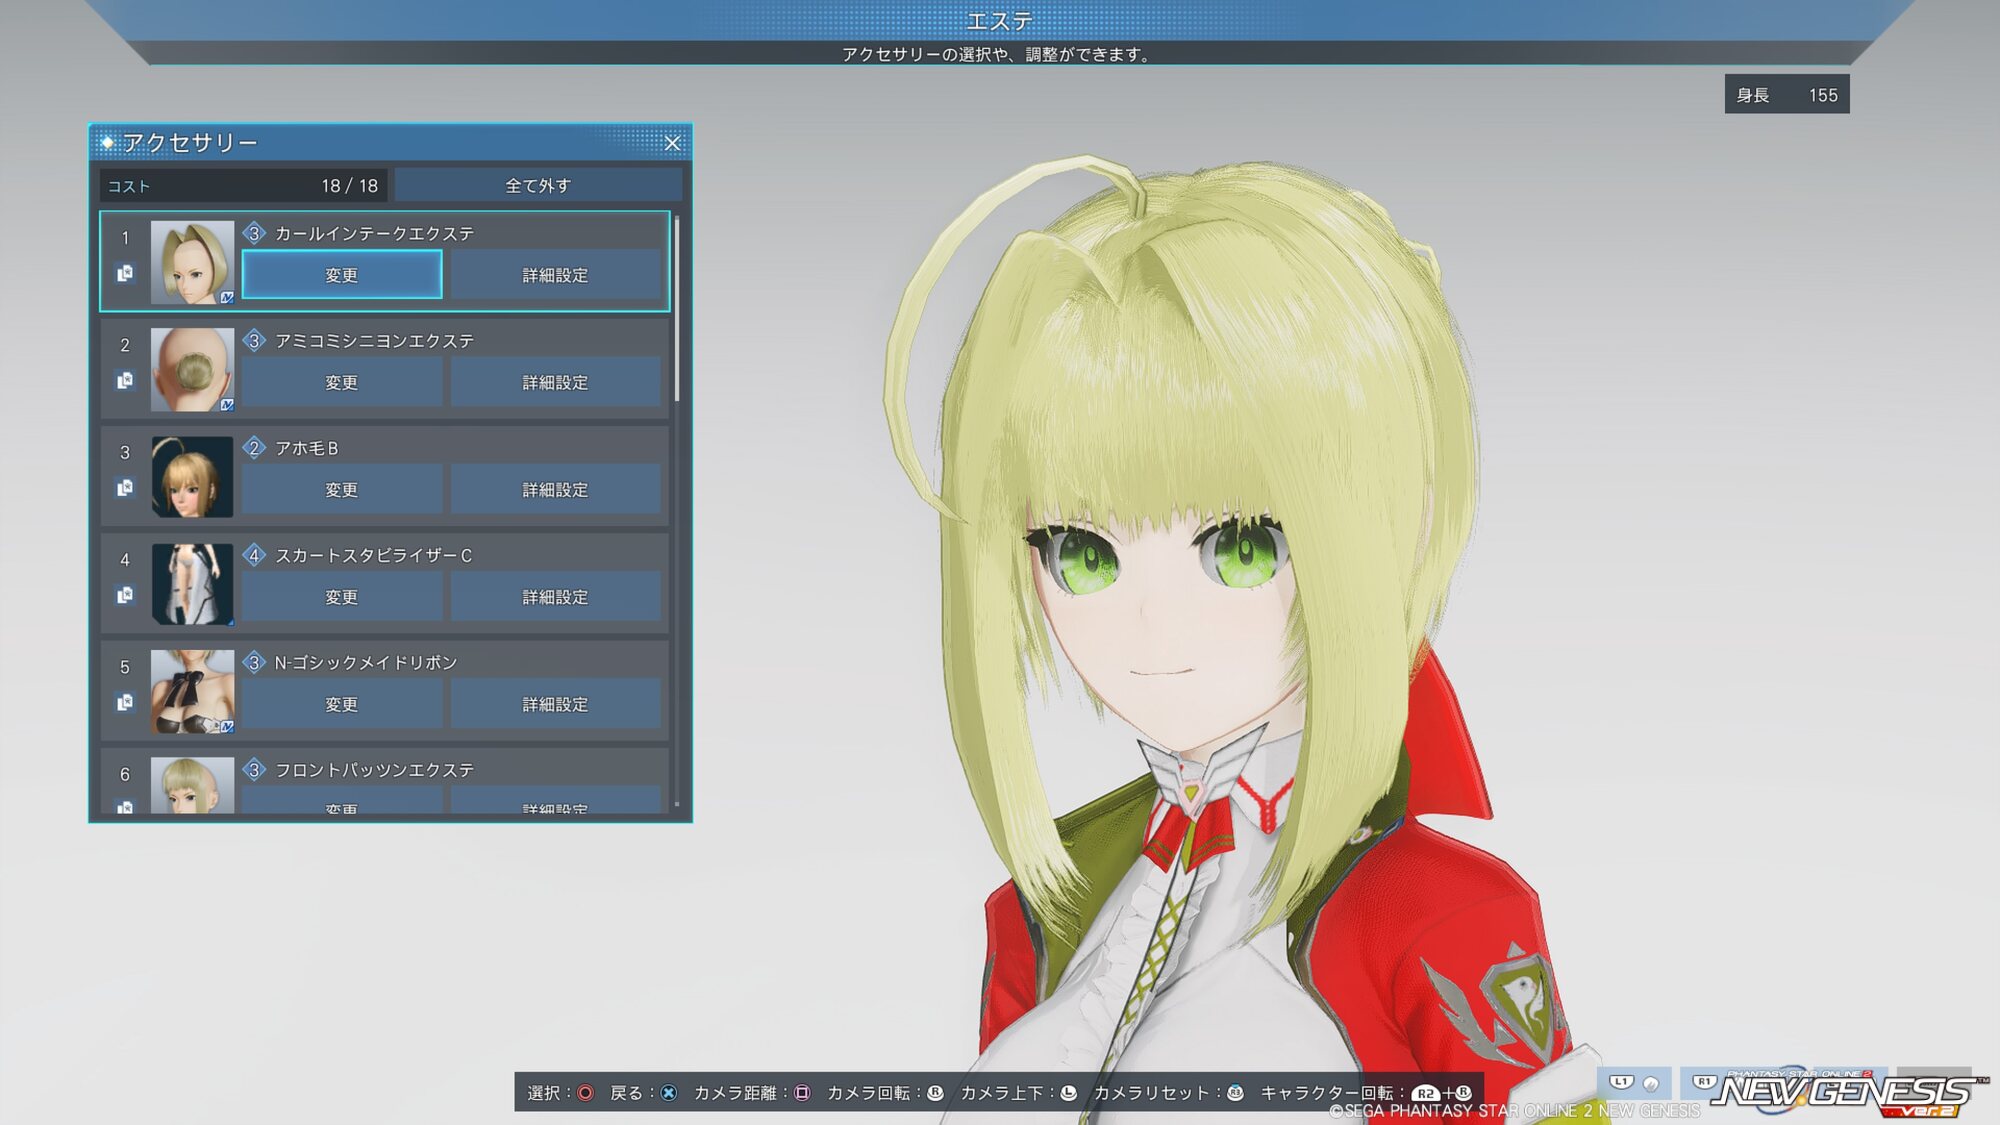
Task: Click 変更 for アホ毛B
Action: point(342,489)
